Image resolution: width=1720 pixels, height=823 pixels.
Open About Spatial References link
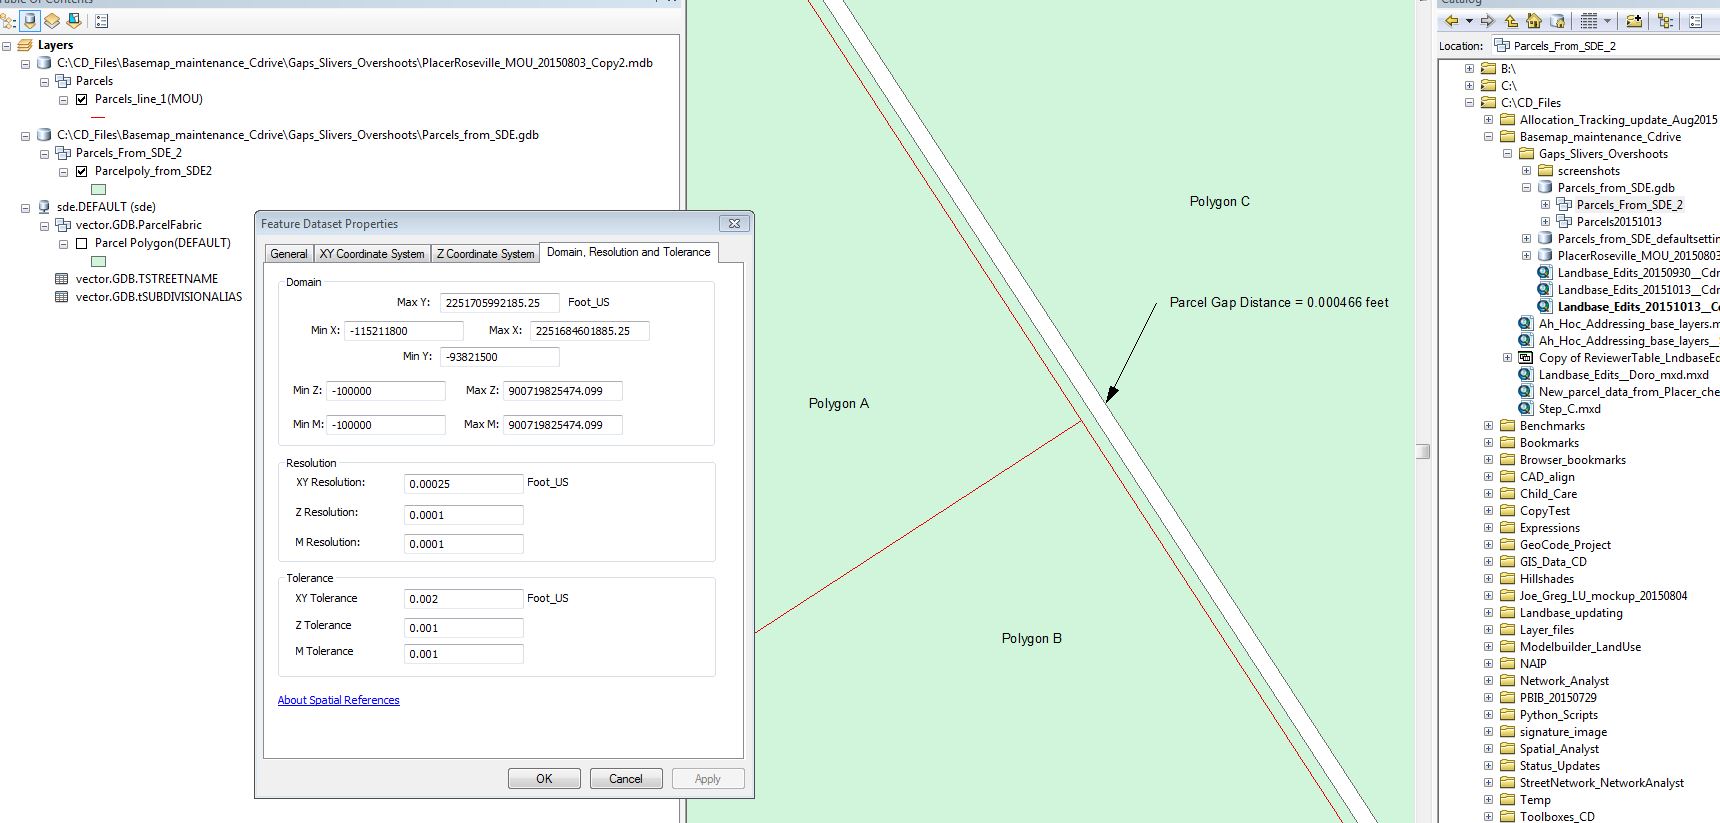[x=339, y=700]
